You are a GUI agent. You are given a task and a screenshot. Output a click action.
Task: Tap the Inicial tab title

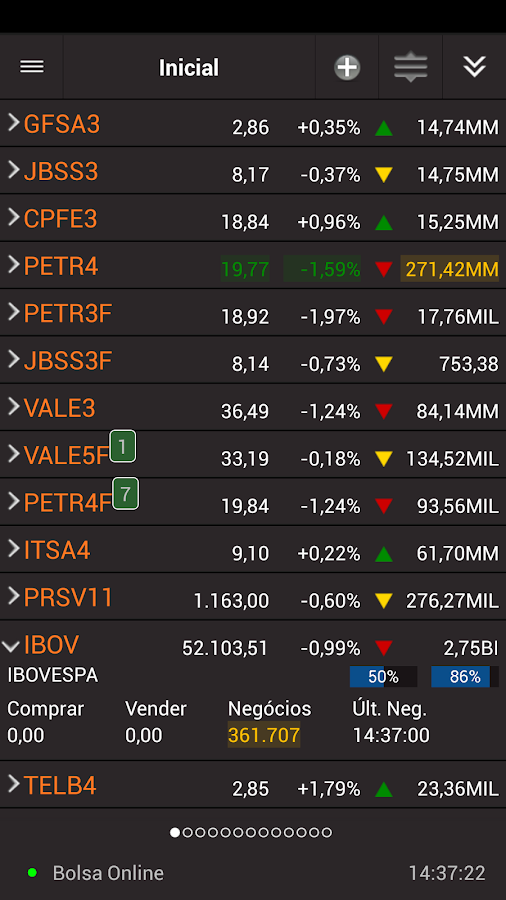[x=189, y=68]
